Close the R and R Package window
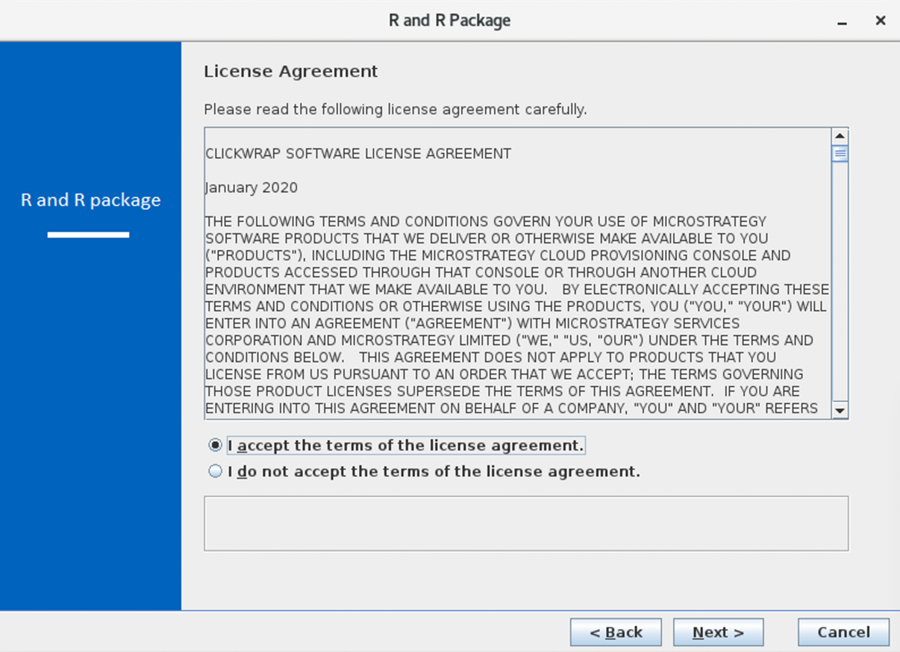Screen dimensions: 900x652 tap(880, 20)
